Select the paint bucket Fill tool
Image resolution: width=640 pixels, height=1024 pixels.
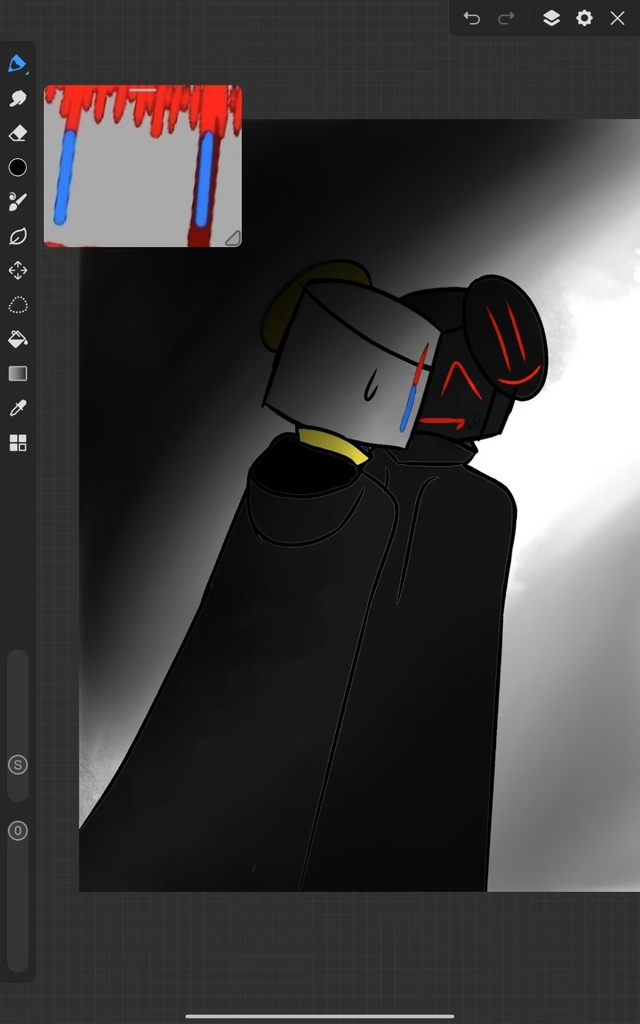click(17, 339)
